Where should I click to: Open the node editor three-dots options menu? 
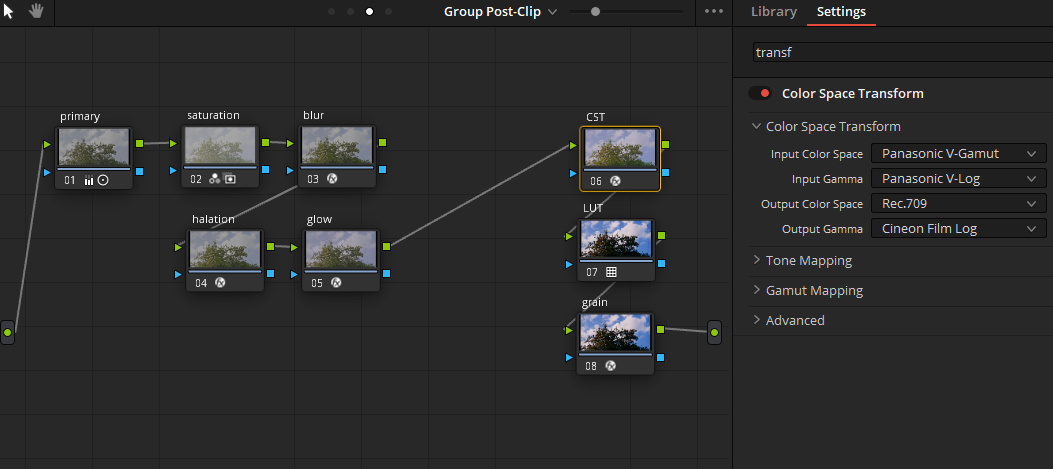point(714,11)
